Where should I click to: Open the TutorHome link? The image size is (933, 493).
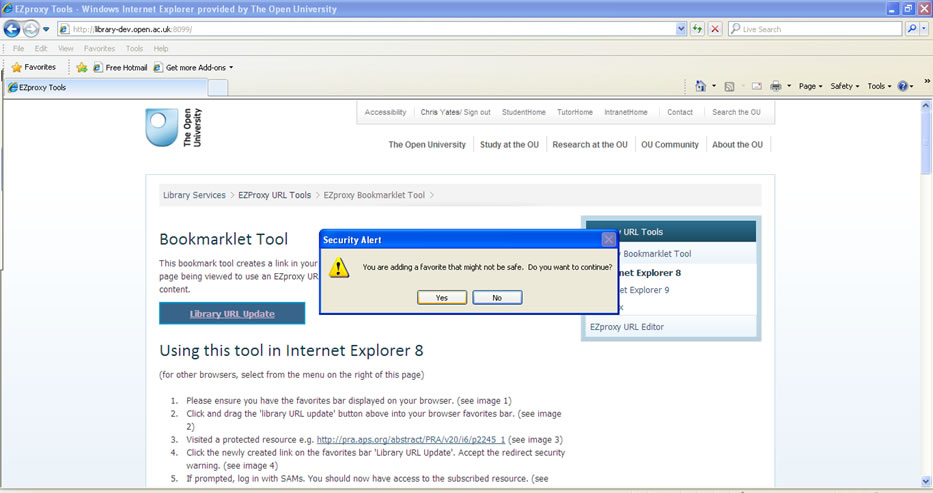(574, 112)
